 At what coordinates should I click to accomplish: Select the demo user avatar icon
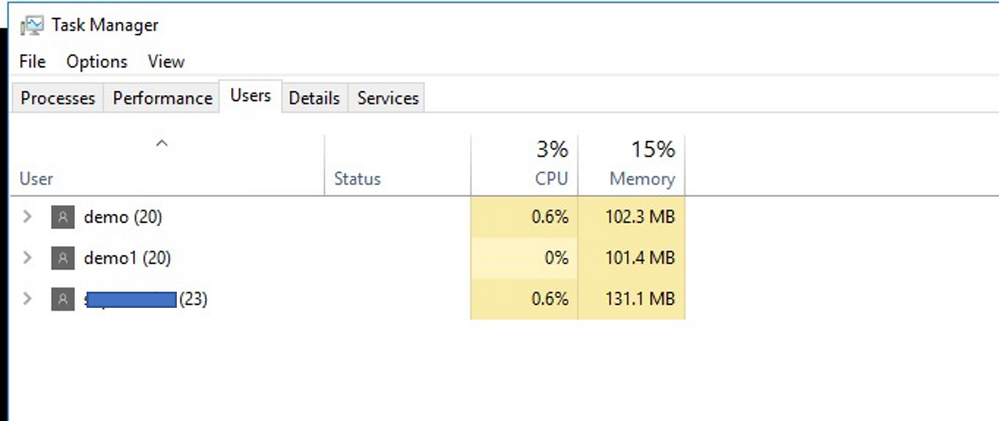tap(62, 217)
